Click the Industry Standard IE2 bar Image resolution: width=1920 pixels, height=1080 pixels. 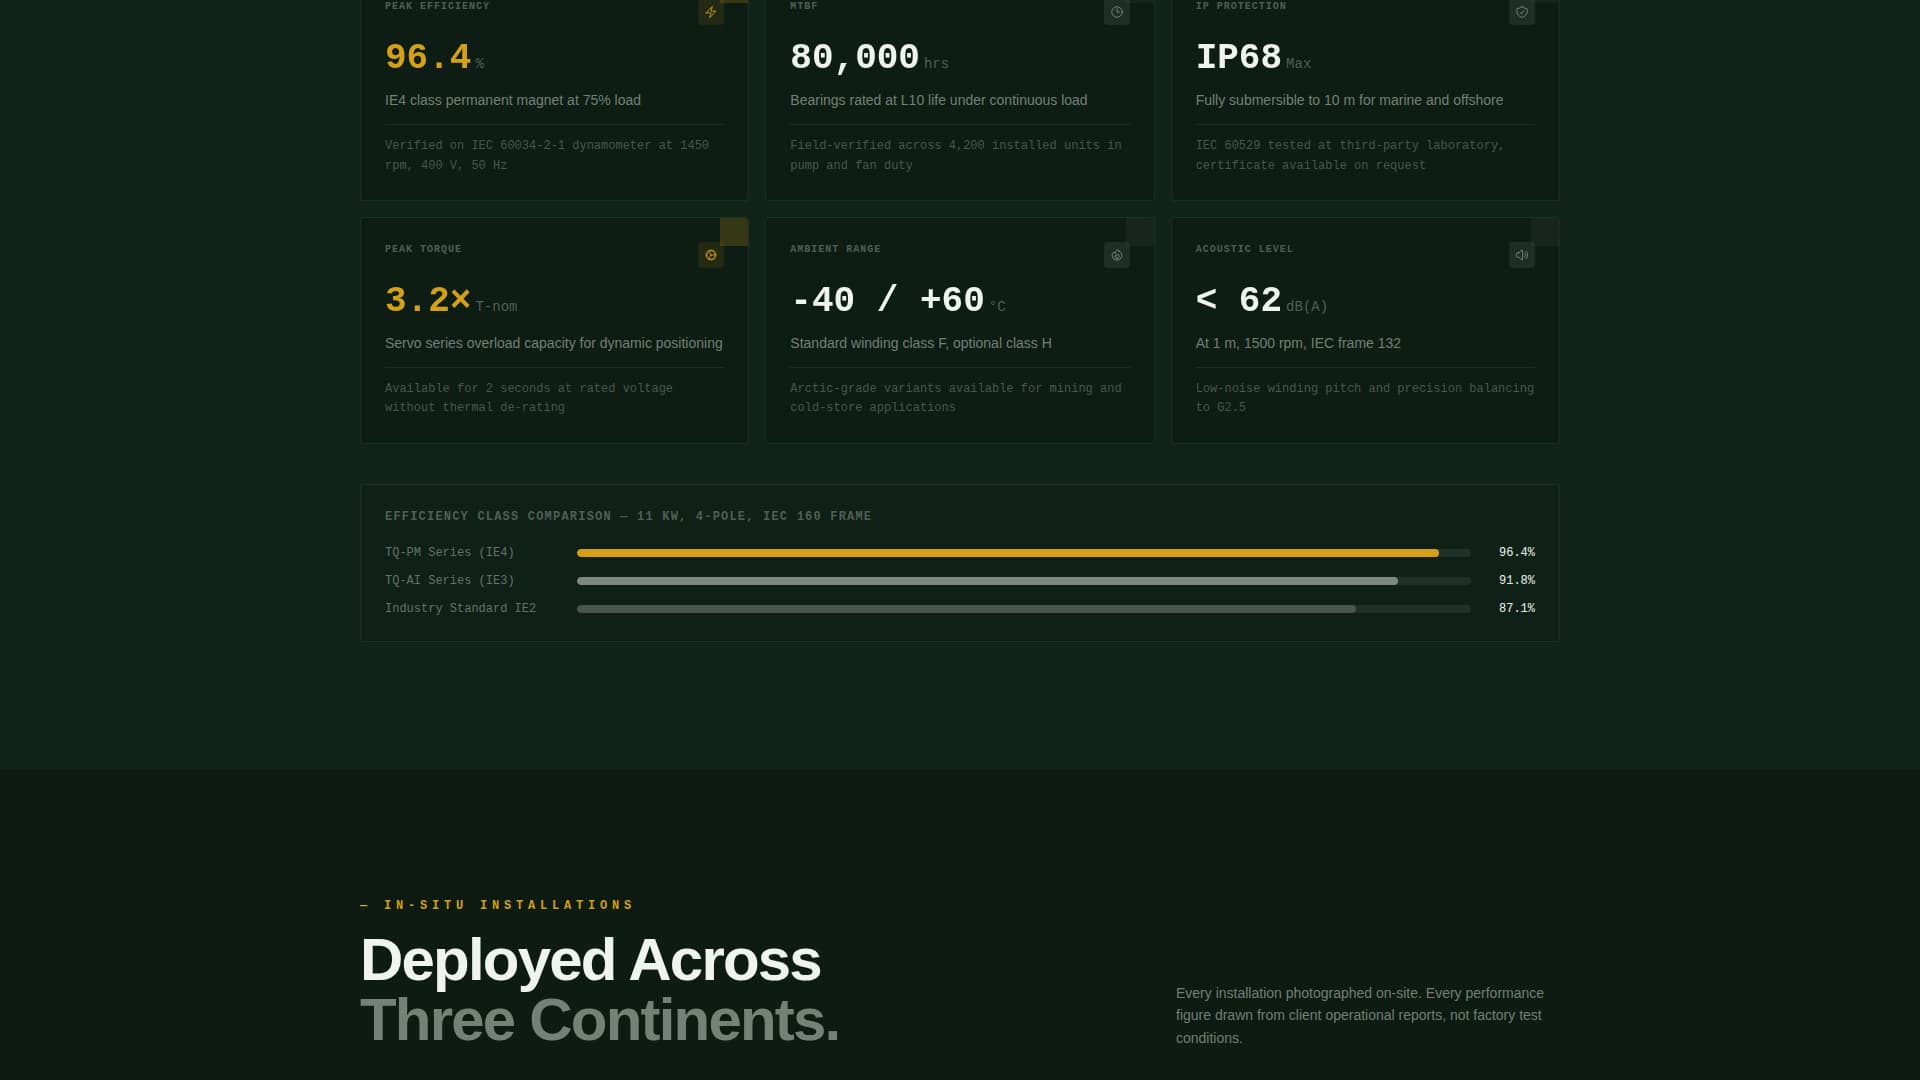click(x=965, y=609)
